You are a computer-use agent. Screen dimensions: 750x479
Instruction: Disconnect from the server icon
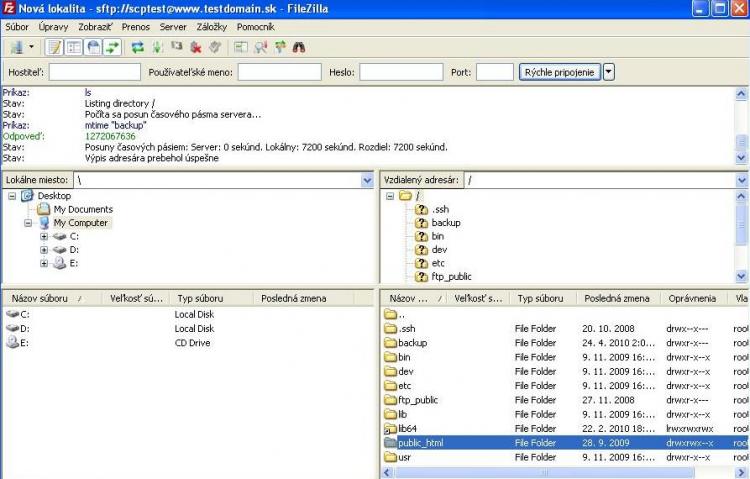196,47
